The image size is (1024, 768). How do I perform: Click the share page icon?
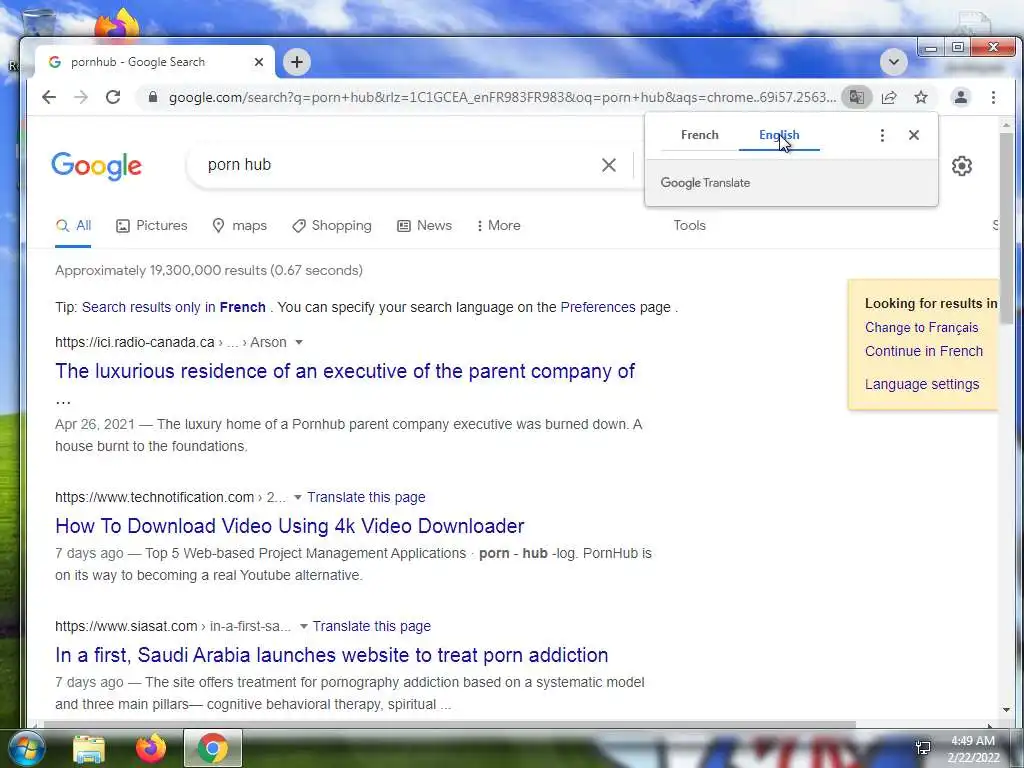pyautogui.click(x=889, y=97)
